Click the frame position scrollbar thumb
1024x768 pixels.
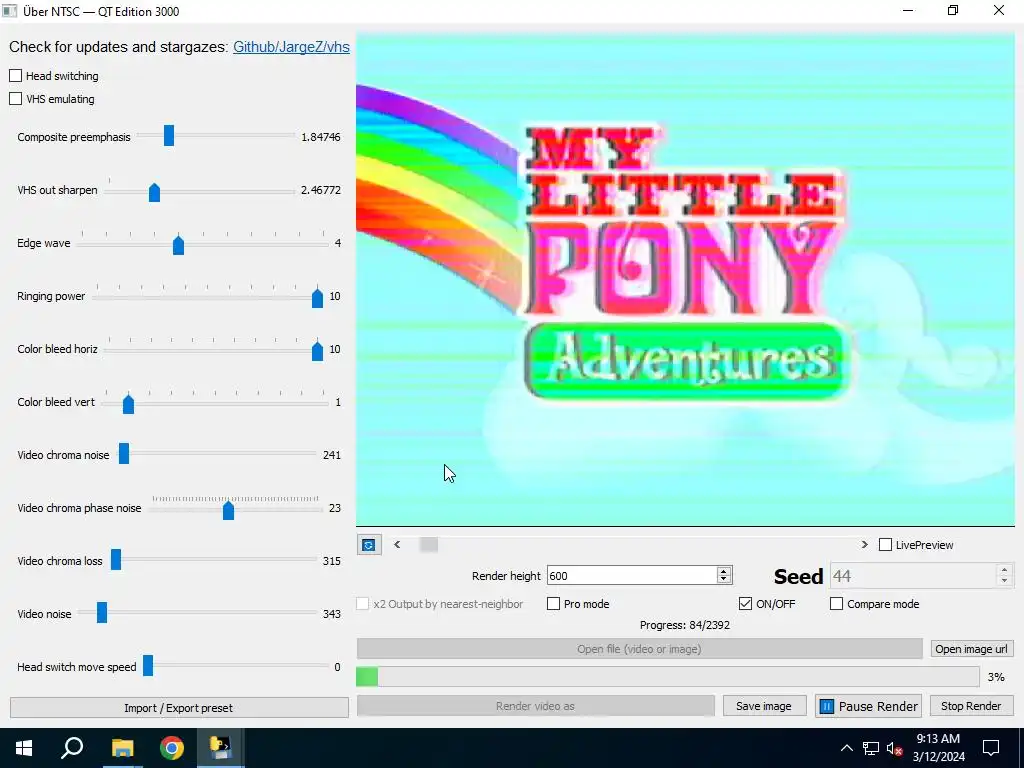coord(429,545)
